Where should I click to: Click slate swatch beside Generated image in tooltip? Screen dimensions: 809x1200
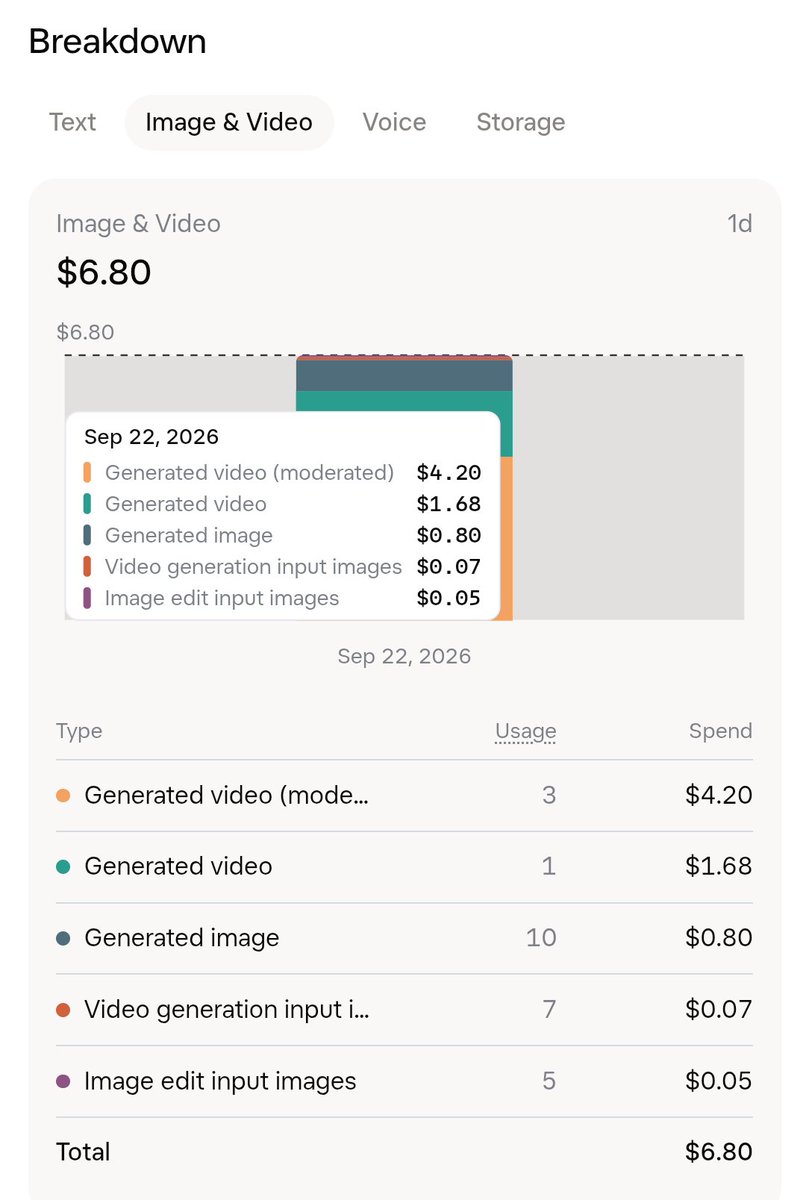pos(87,535)
